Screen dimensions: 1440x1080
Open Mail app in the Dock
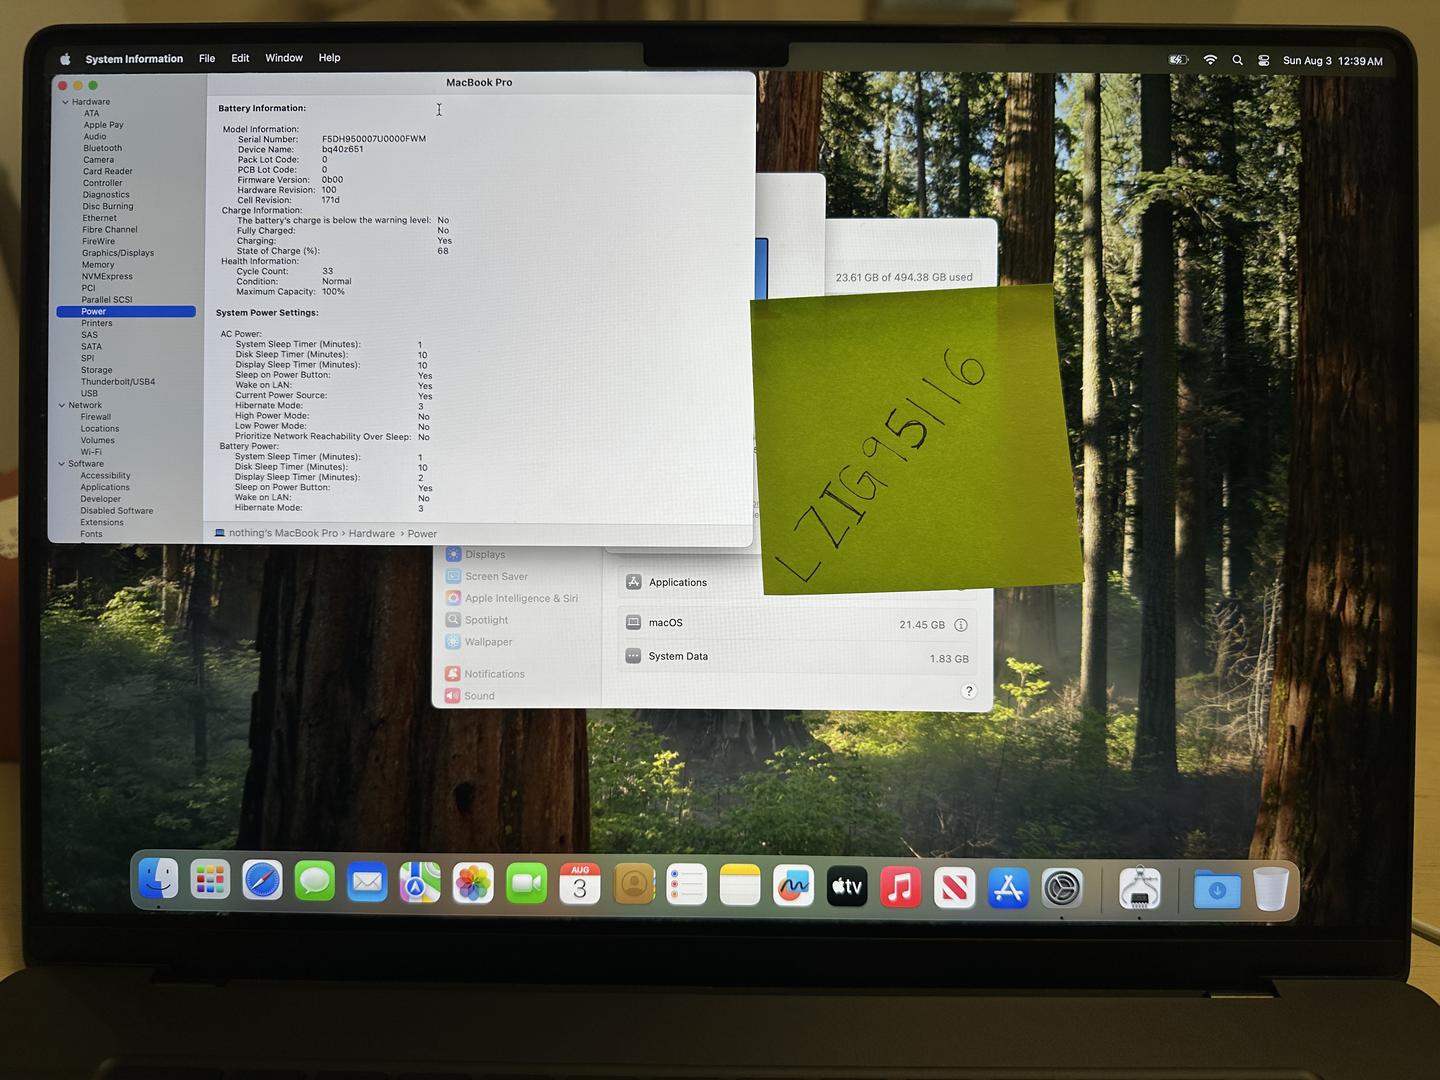point(367,882)
